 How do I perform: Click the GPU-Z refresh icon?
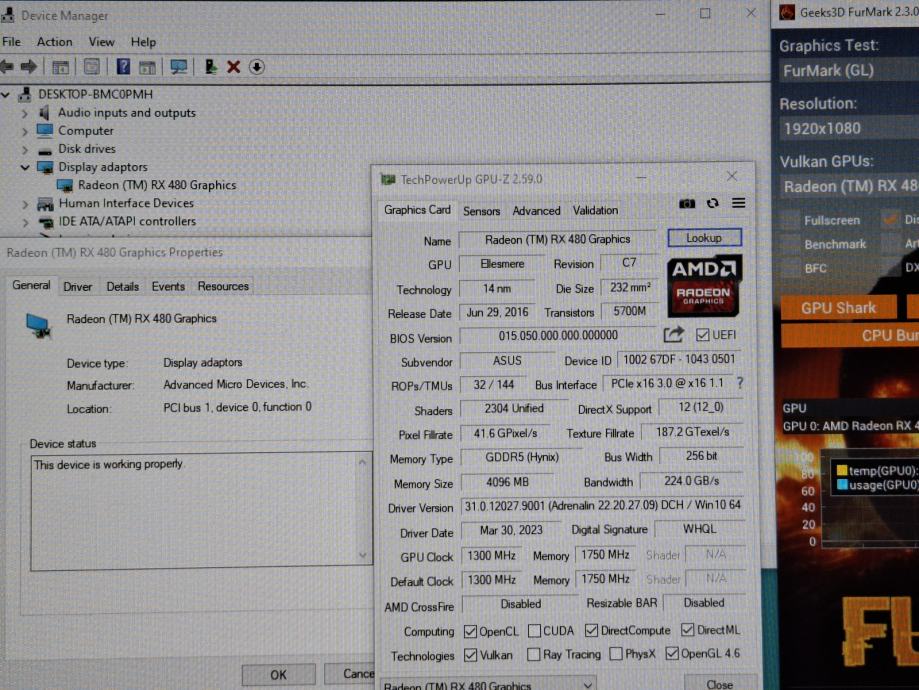(x=712, y=203)
